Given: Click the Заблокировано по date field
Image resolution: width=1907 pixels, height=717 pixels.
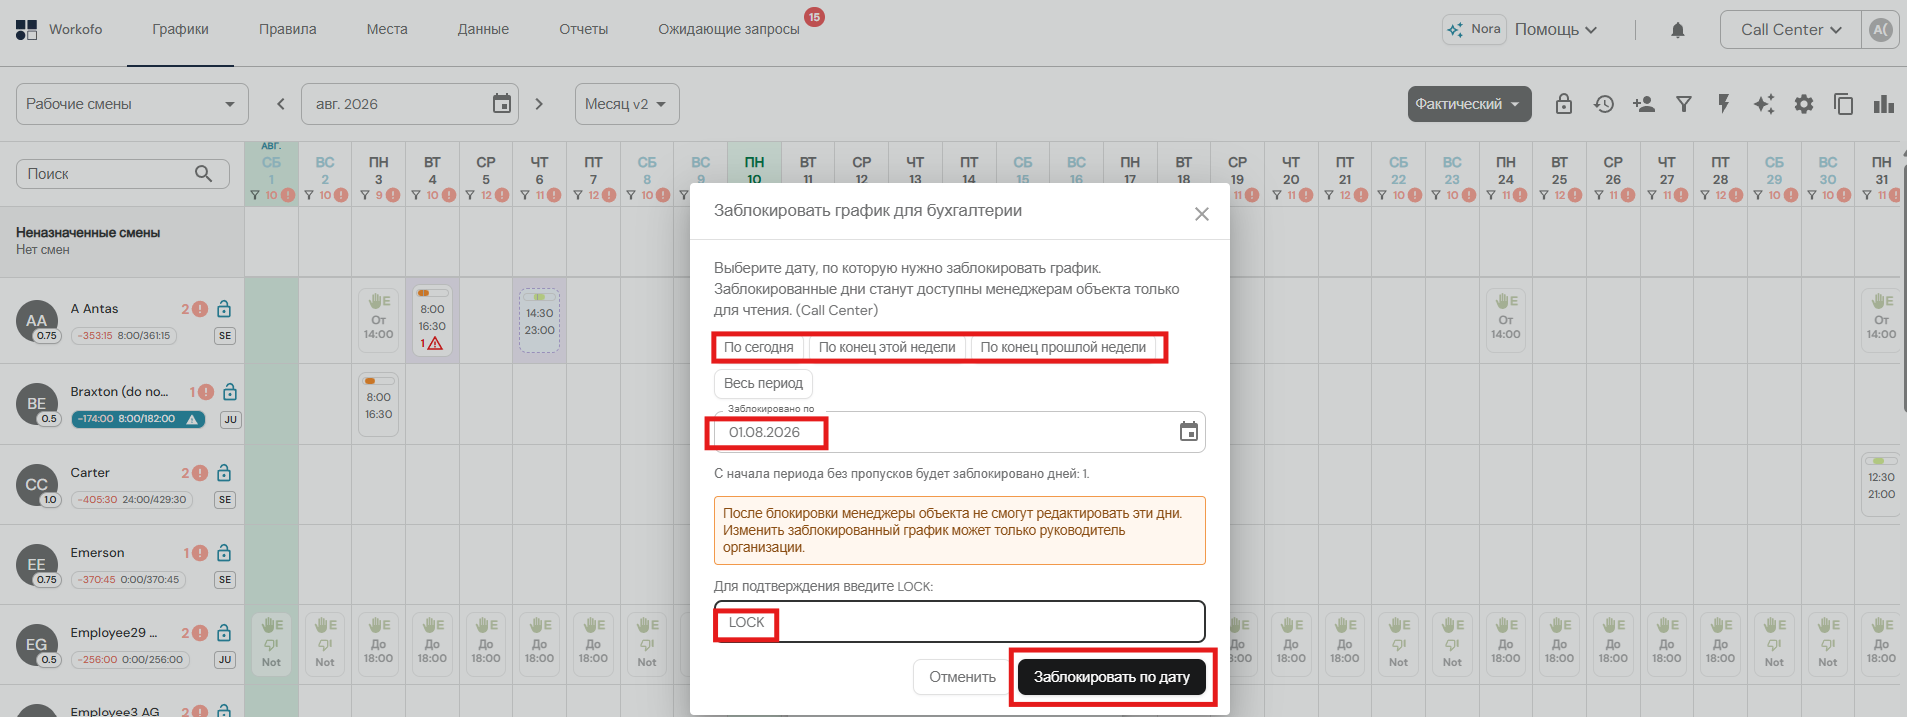Looking at the screenshot, I should click(x=959, y=432).
